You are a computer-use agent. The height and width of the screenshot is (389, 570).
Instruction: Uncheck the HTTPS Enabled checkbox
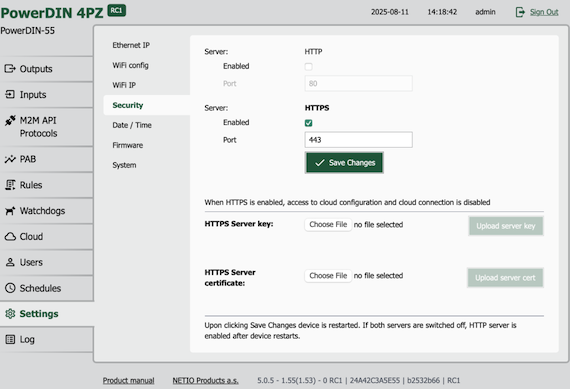308,123
